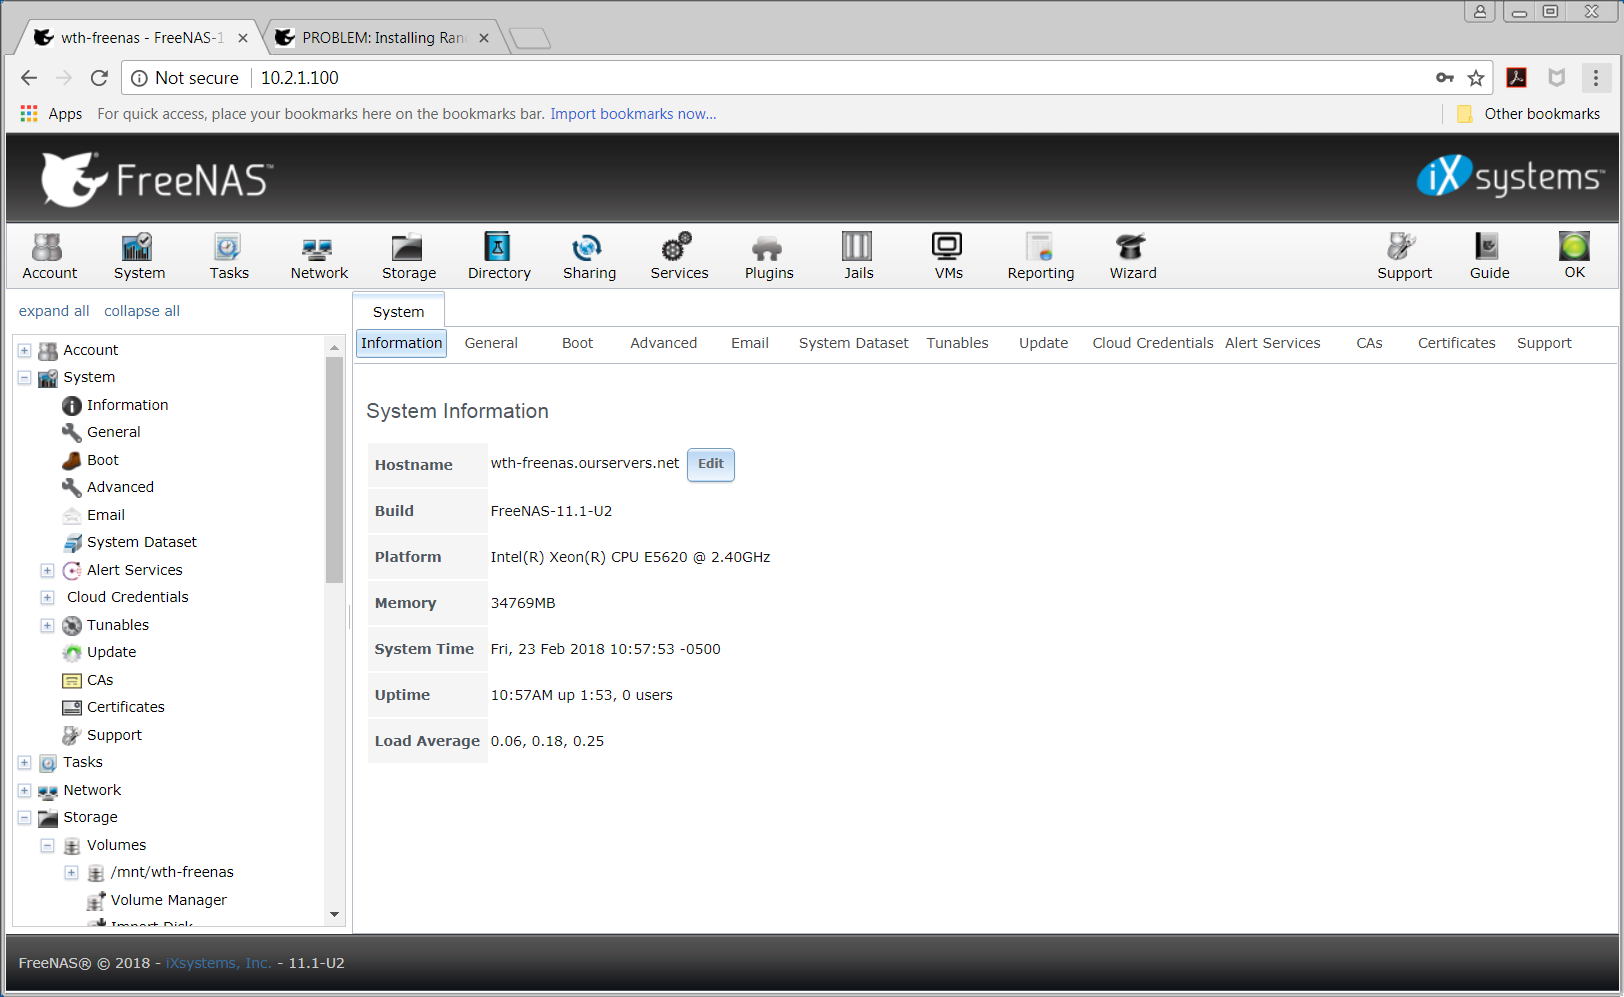Image resolution: width=1624 pixels, height=997 pixels.
Task: Open the Chrome three-dot menu
Action: pos(1595,78)
